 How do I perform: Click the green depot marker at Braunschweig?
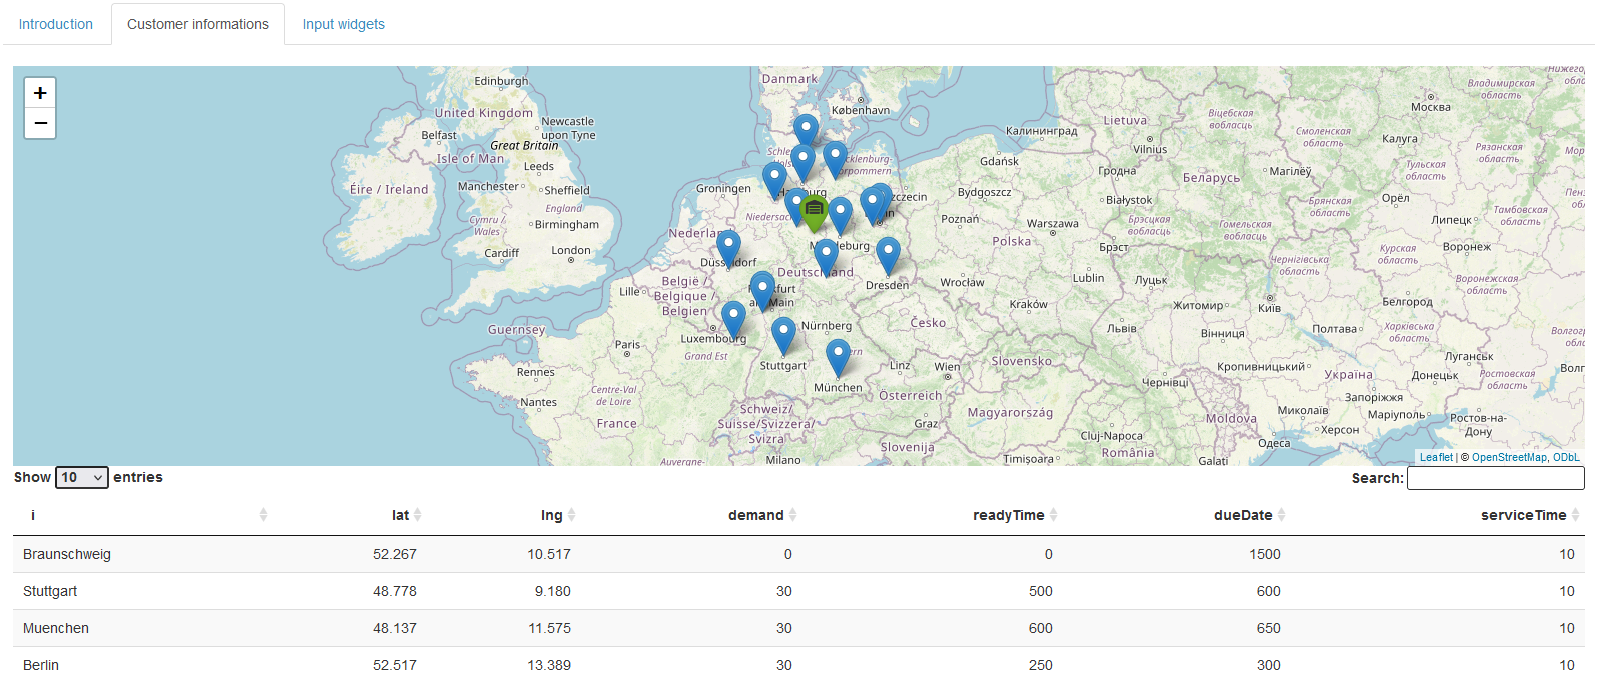click(x=814, y=211)
